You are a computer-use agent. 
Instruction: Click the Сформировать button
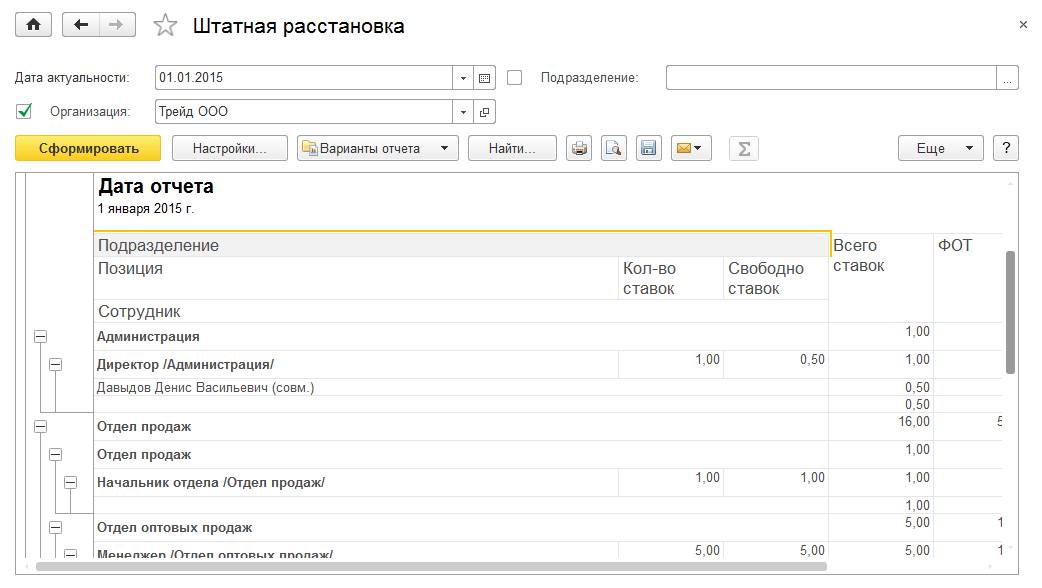88,149
